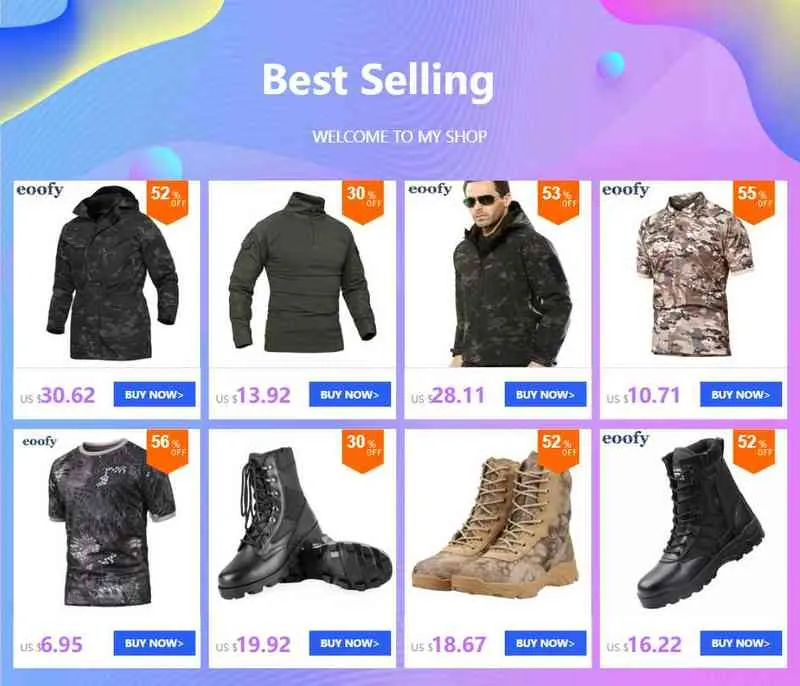Click the eoofy logo above the camo polo

(626, 190)
